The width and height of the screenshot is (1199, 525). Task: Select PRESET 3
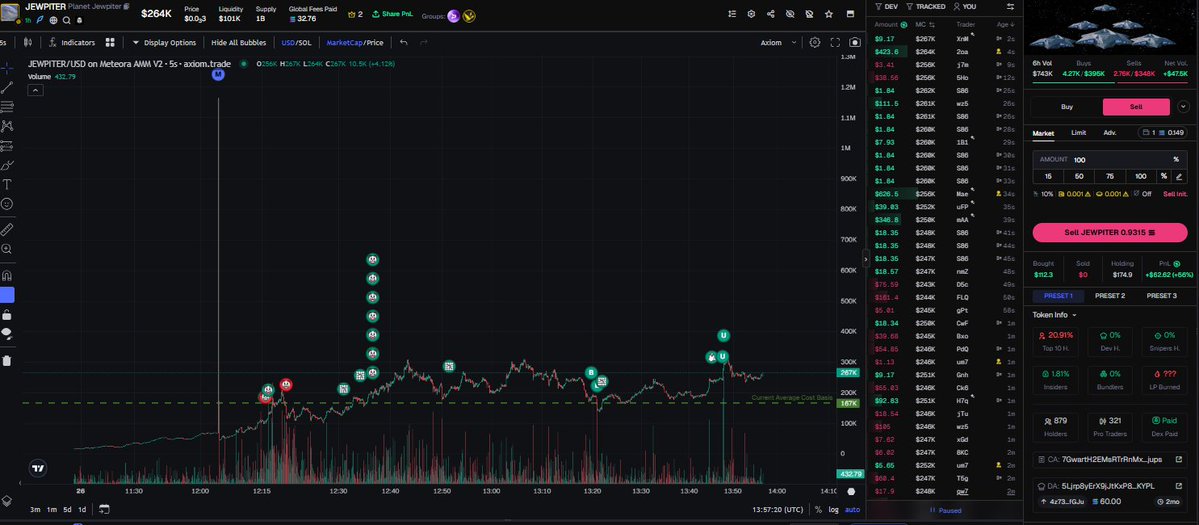[1160, 296]
